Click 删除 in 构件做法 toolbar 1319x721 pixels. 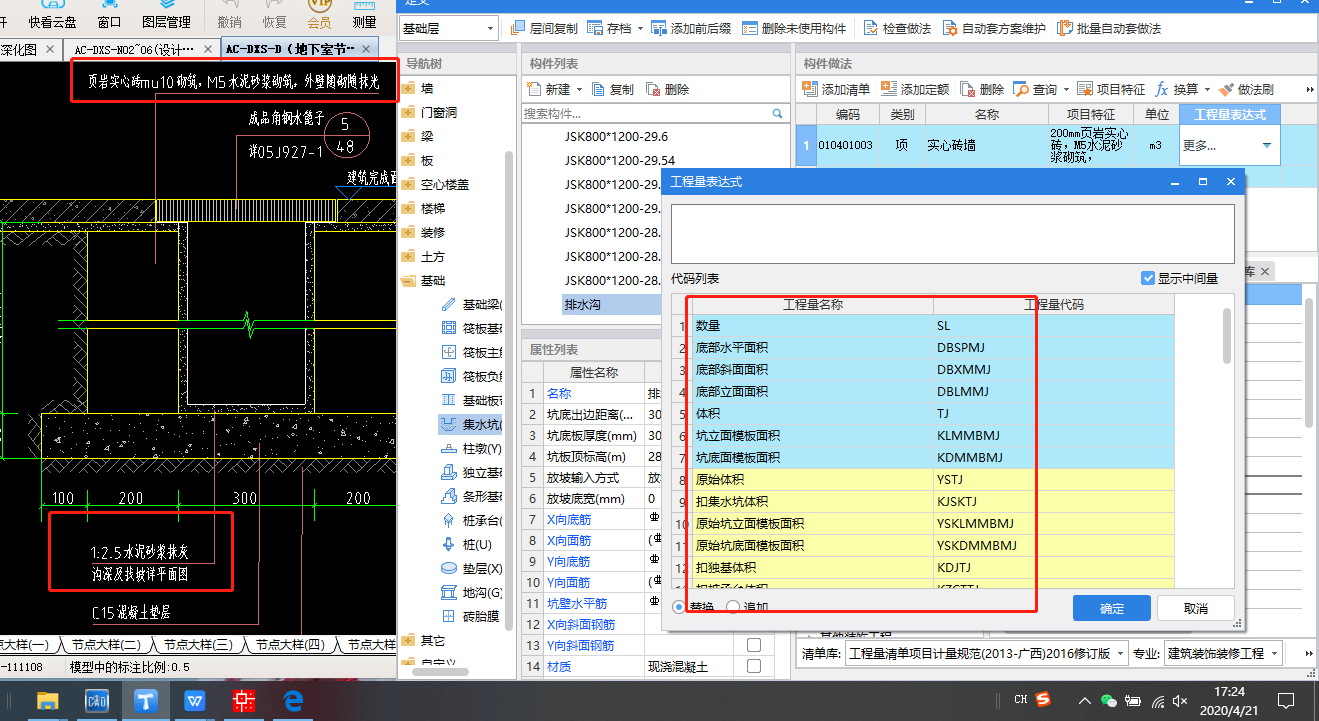[x=982, y=89]
